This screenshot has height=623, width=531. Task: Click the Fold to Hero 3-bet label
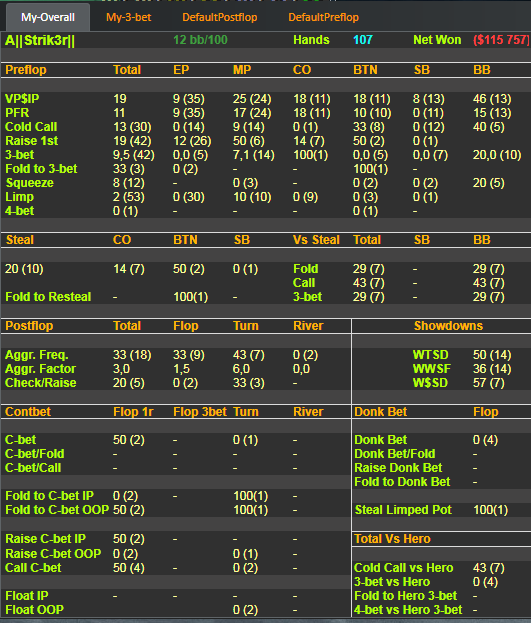click(x=405, y=596)
